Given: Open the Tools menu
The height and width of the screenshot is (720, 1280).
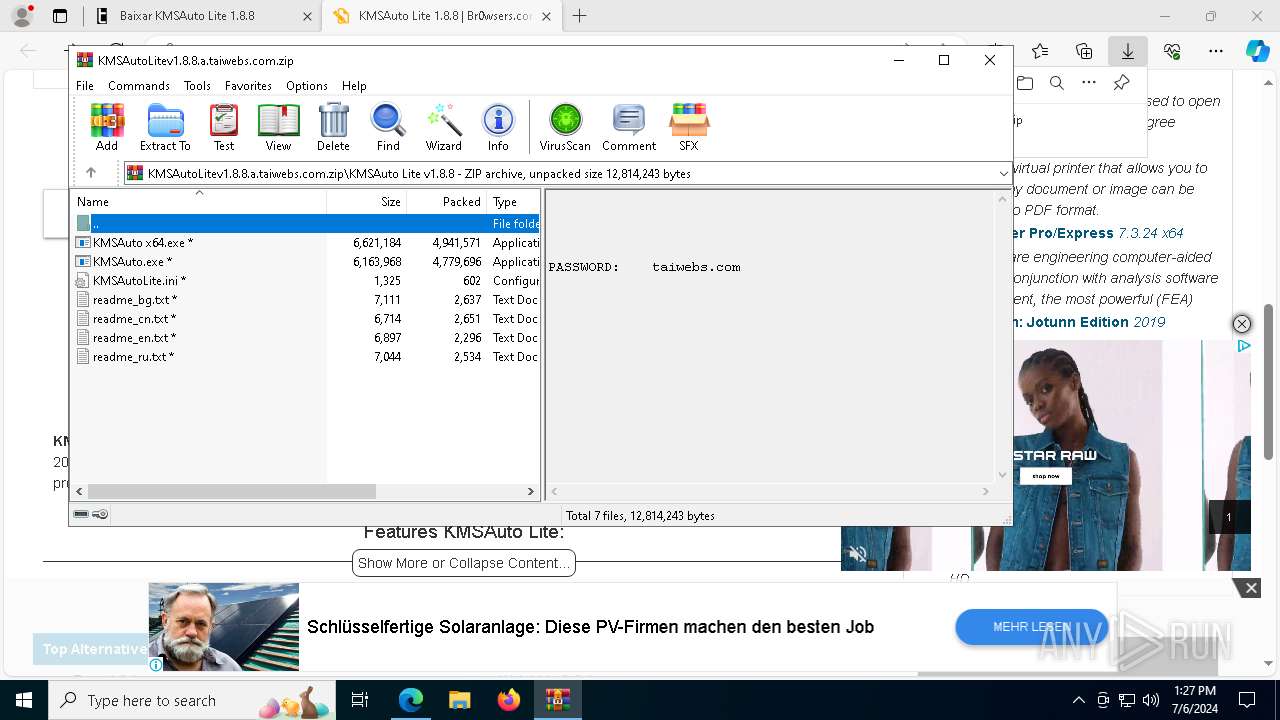Looking at the screenshot, I should tap(197, 86).
